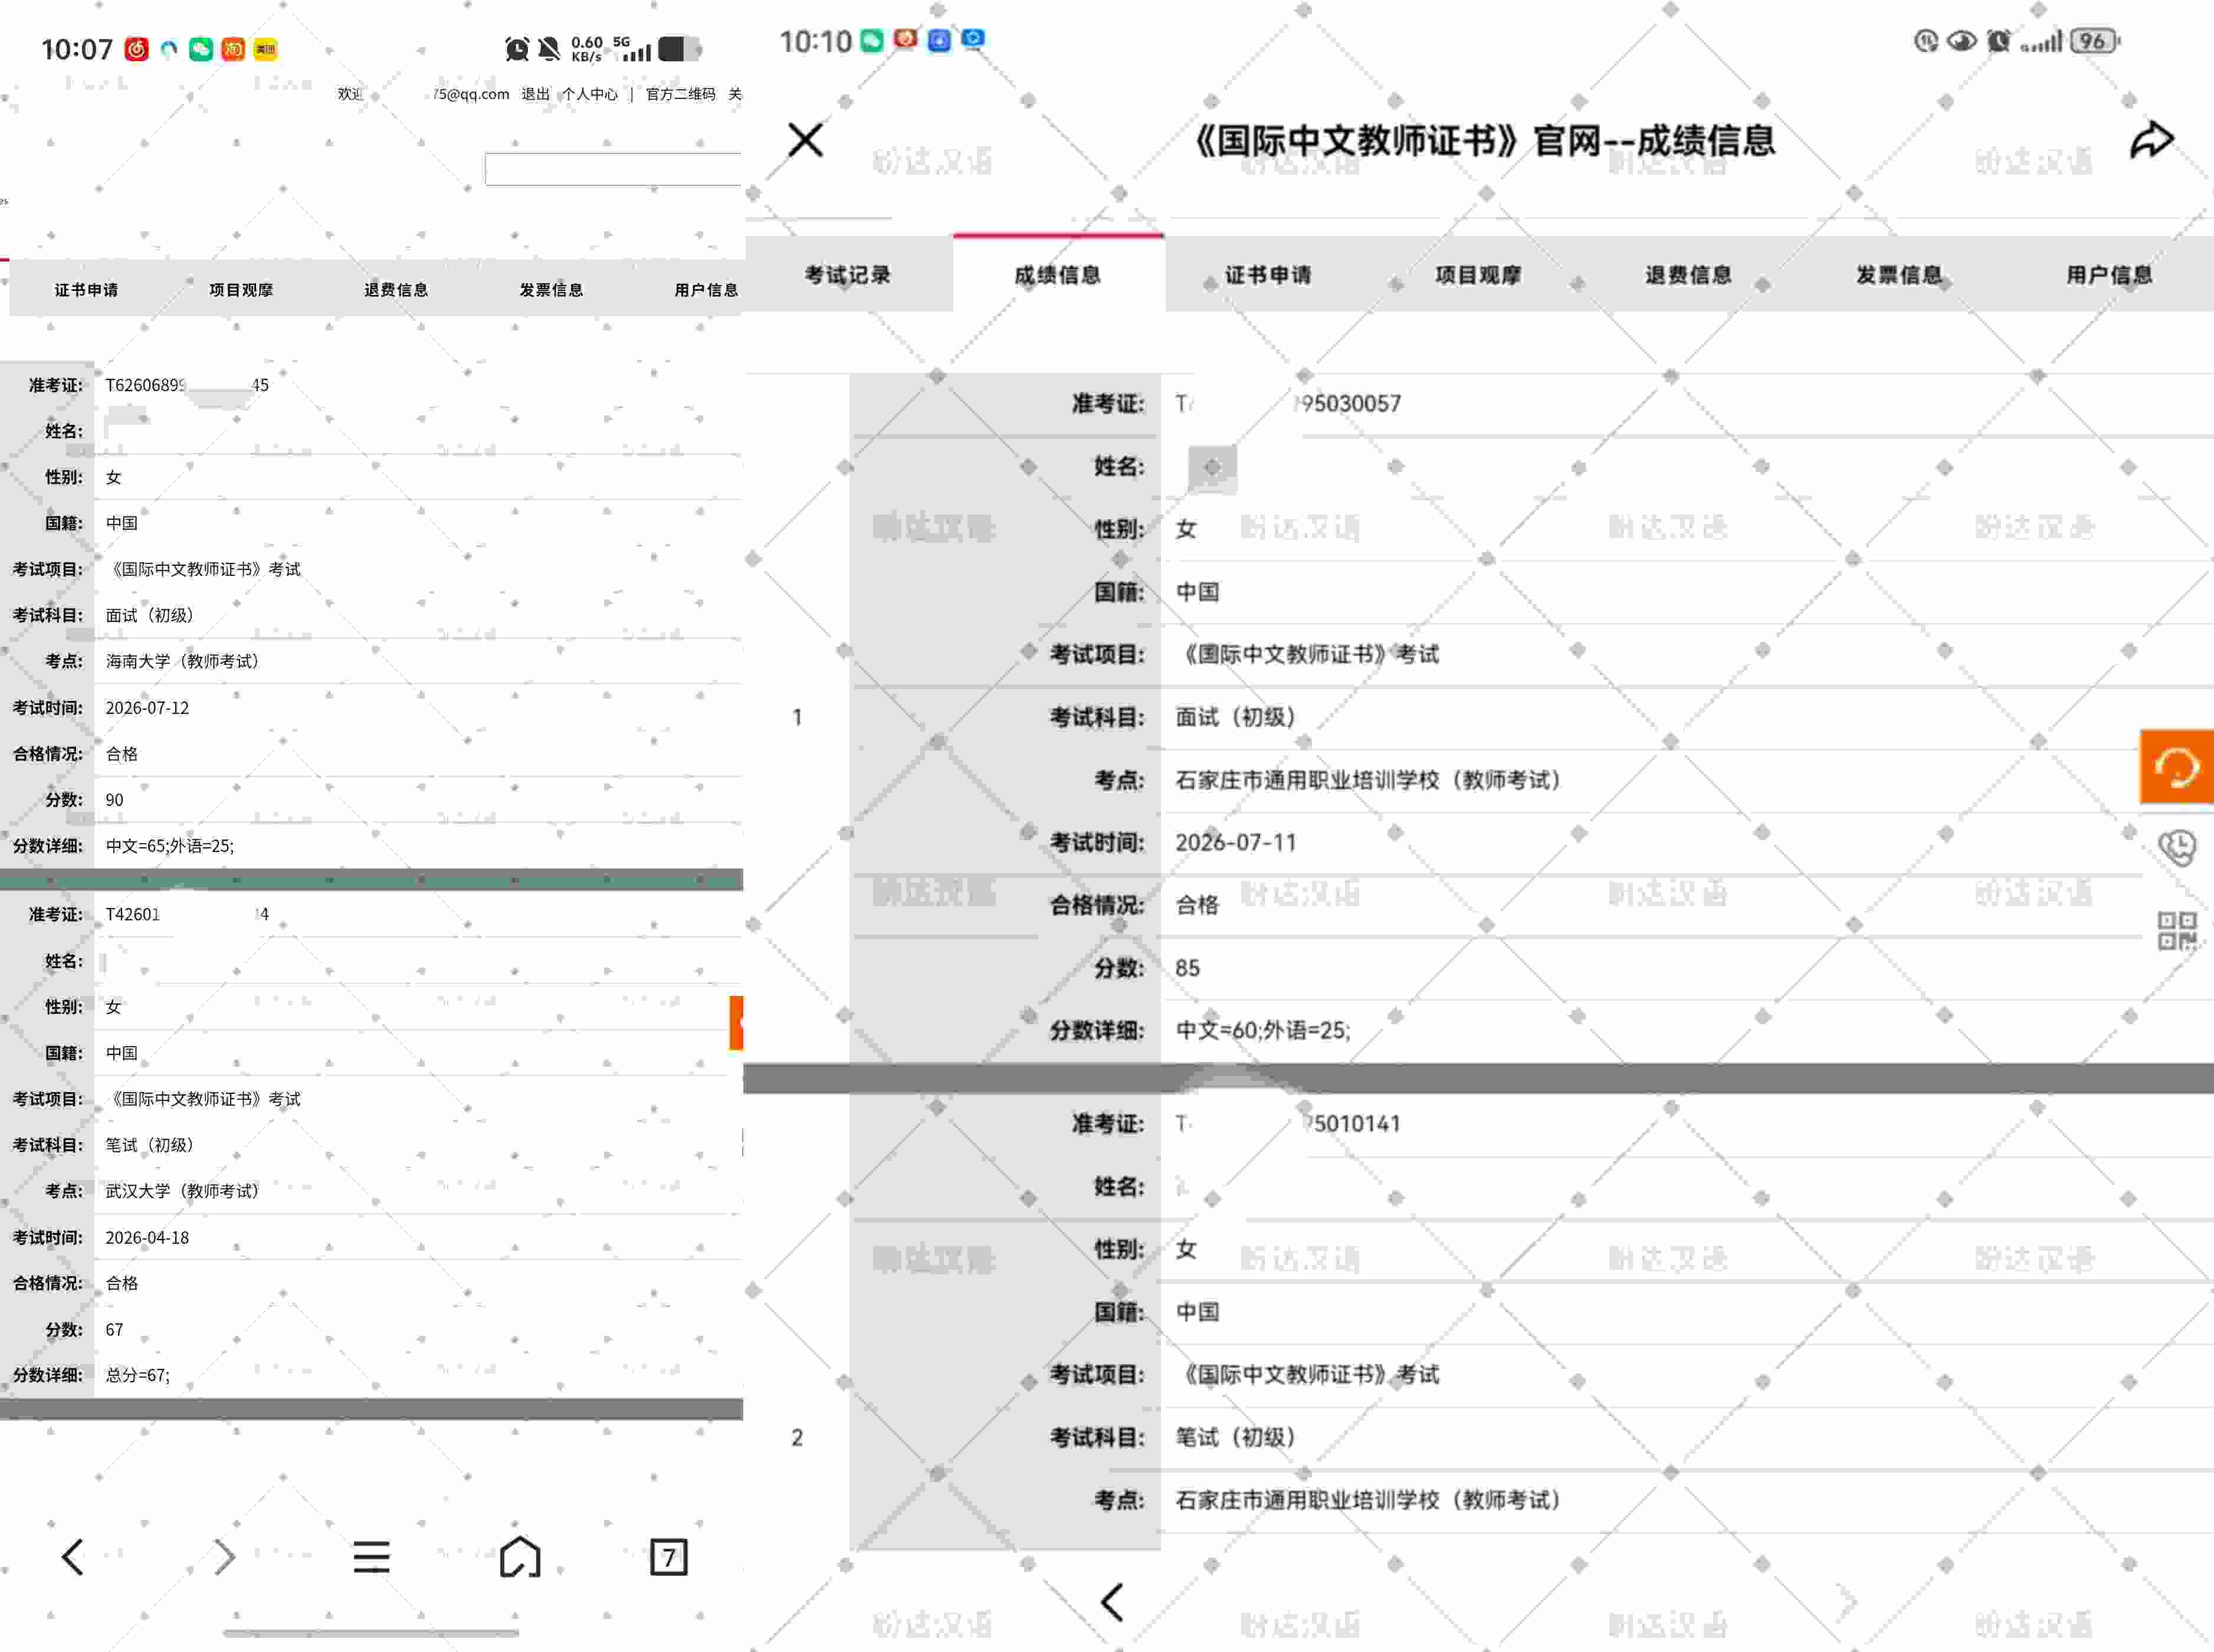This screenshot has width=2214, height=1652.
Task: Open the orange customer service headset icon
Action: click(2176, 767)
